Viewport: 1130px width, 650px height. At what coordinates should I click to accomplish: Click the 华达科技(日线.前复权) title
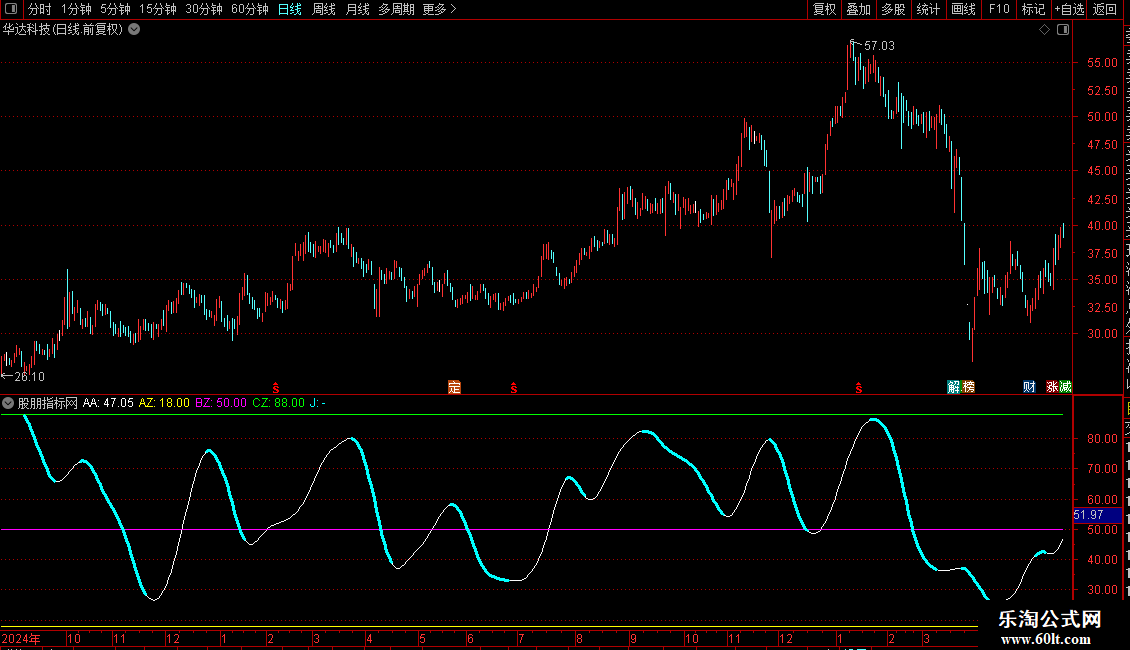pyautogui.click(x=63, y=30)
